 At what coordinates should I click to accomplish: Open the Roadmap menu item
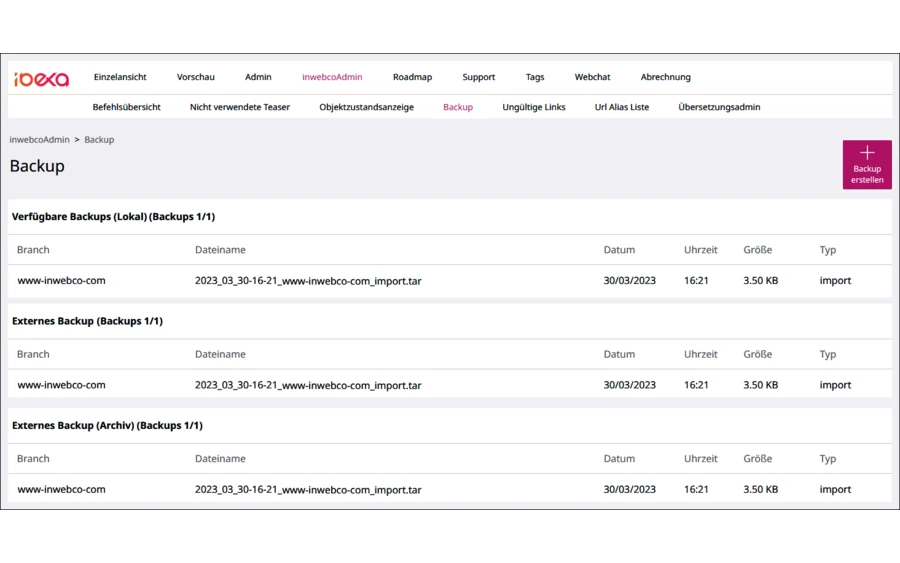[412, 77]
